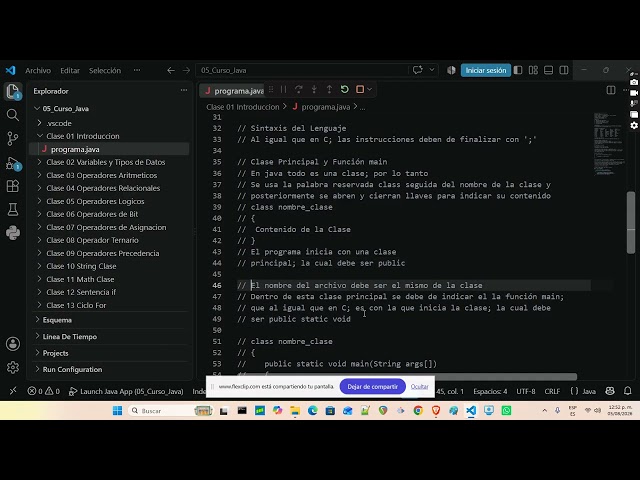
Task: Open the notifications bell in status bar
Action: click(628, 391)
